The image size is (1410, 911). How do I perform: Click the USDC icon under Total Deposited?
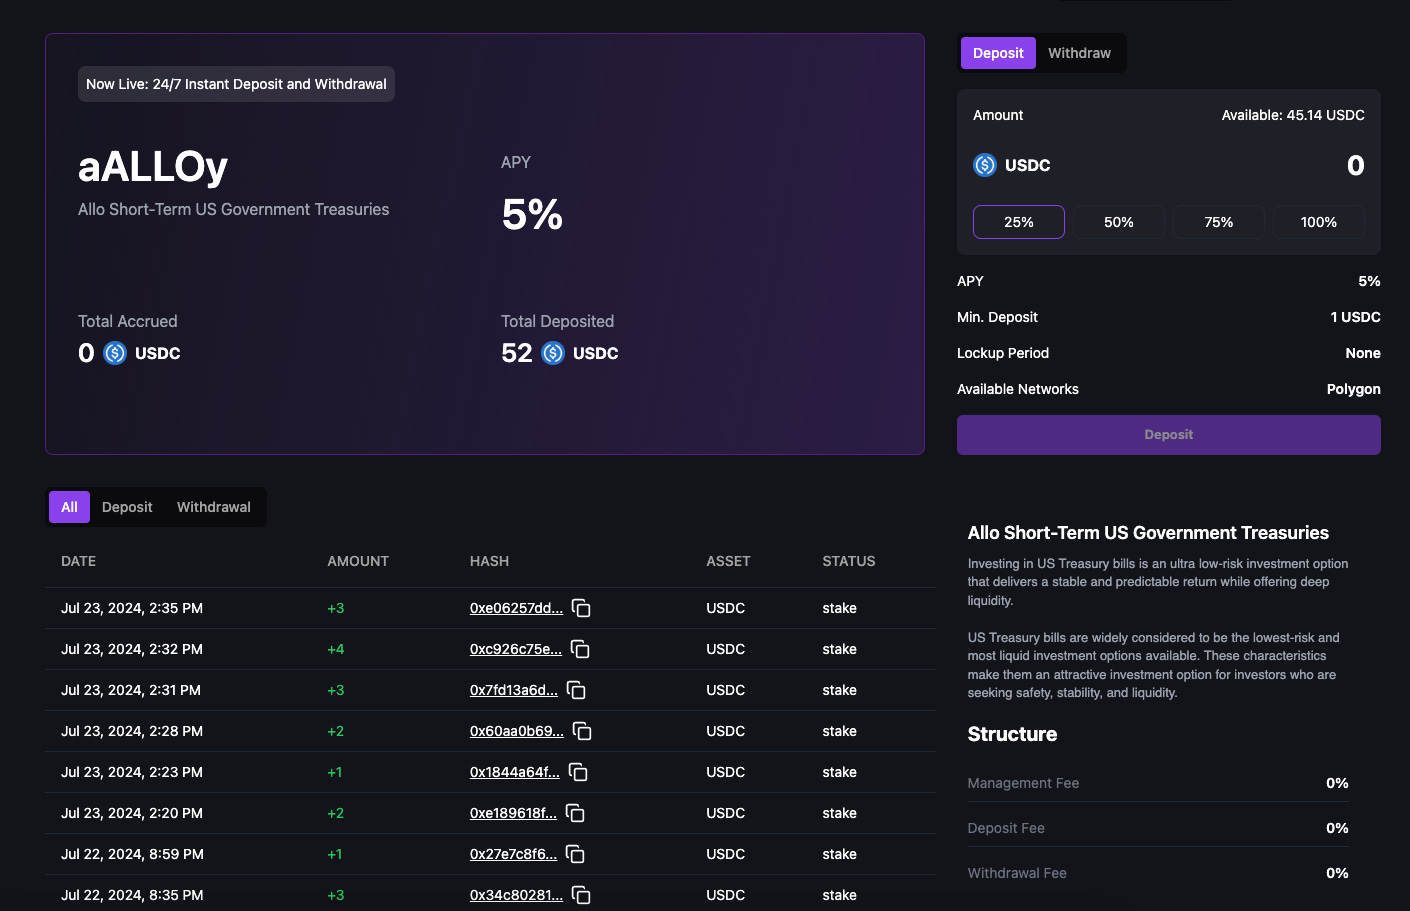(x=553, y=353)
